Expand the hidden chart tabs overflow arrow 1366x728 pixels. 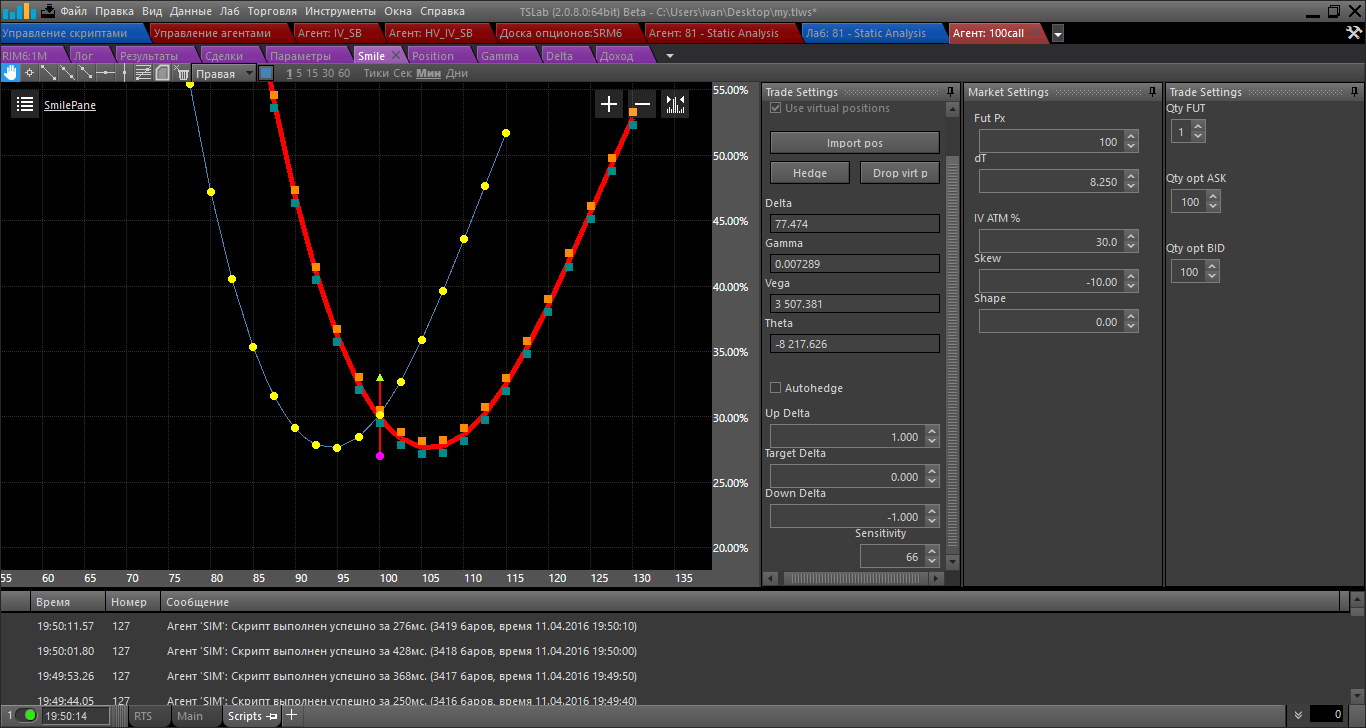[670, 56]
